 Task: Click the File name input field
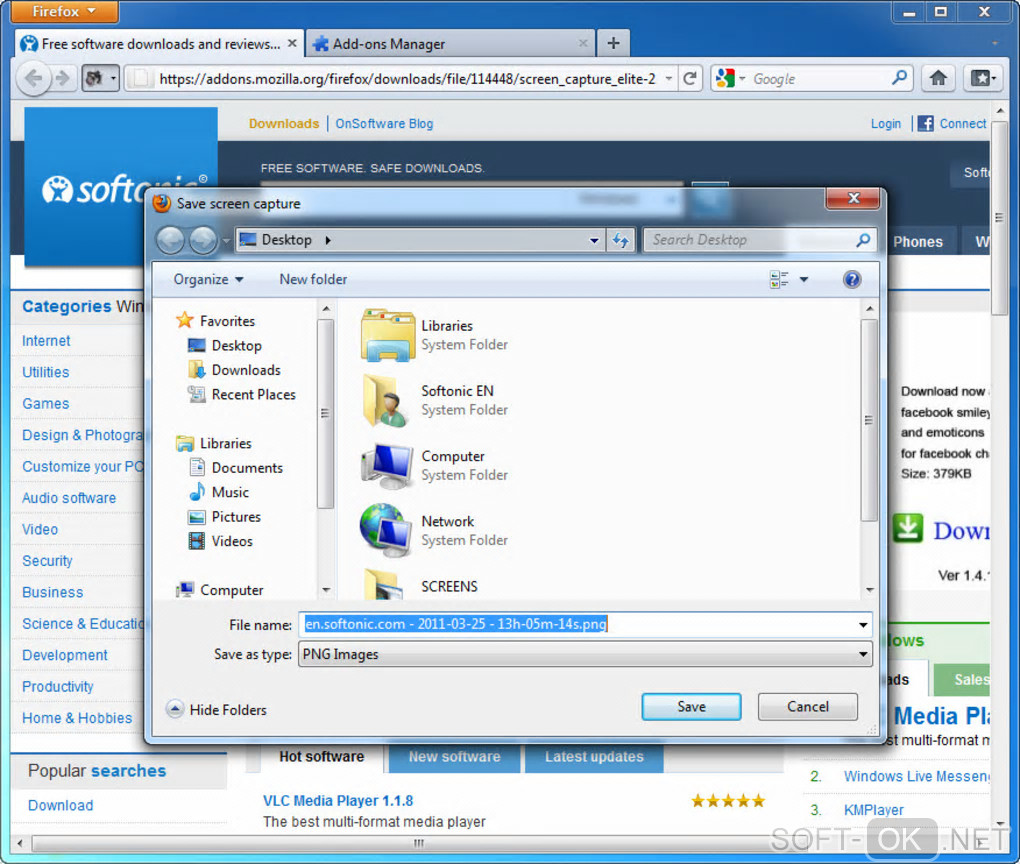577,625
